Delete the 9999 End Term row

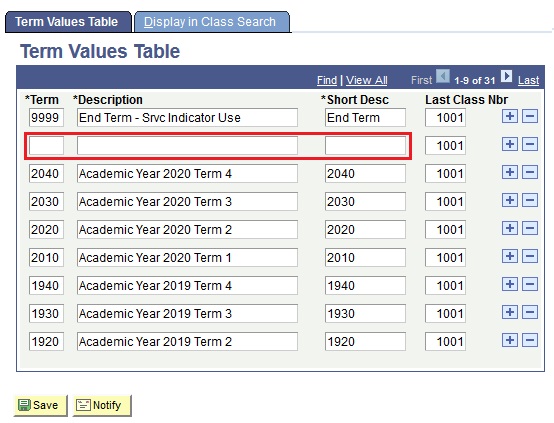(x=530, y=116)
